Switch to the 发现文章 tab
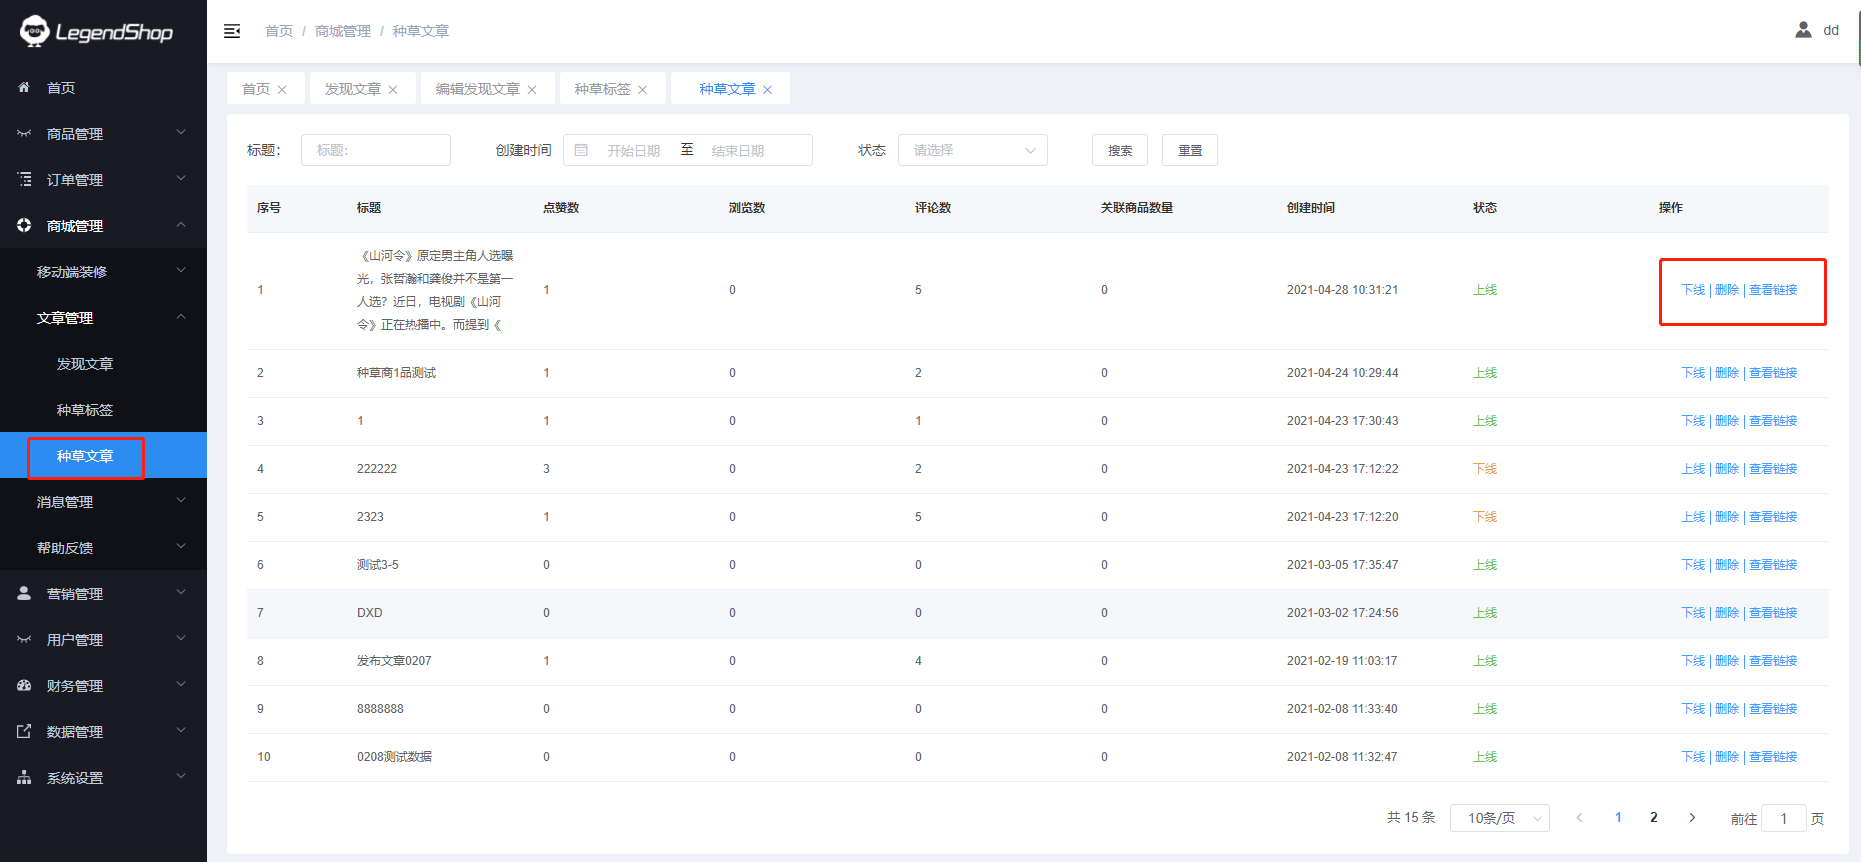Image resolution: width=1861 pixels, height=862 pixels. 352,89
